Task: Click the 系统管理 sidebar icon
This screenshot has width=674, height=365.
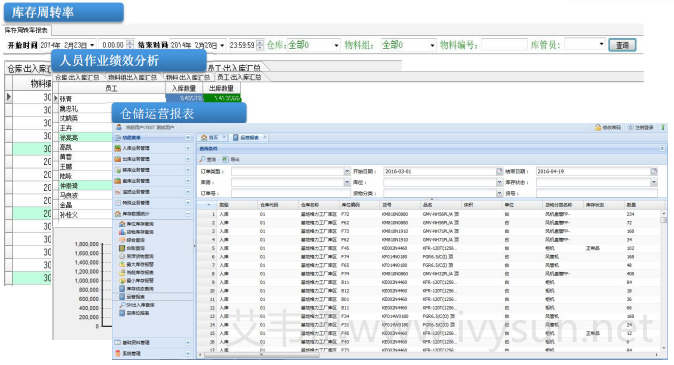Action: [118, 353]
